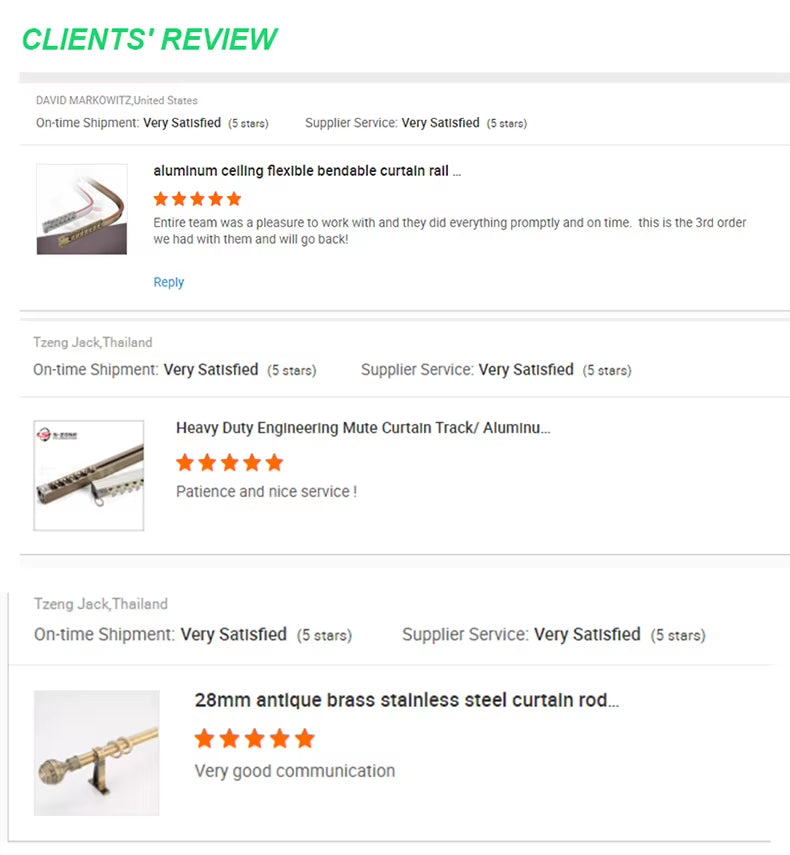
Task: Click 'Patience and nice service !' review text
Action: tap(266, 492)
